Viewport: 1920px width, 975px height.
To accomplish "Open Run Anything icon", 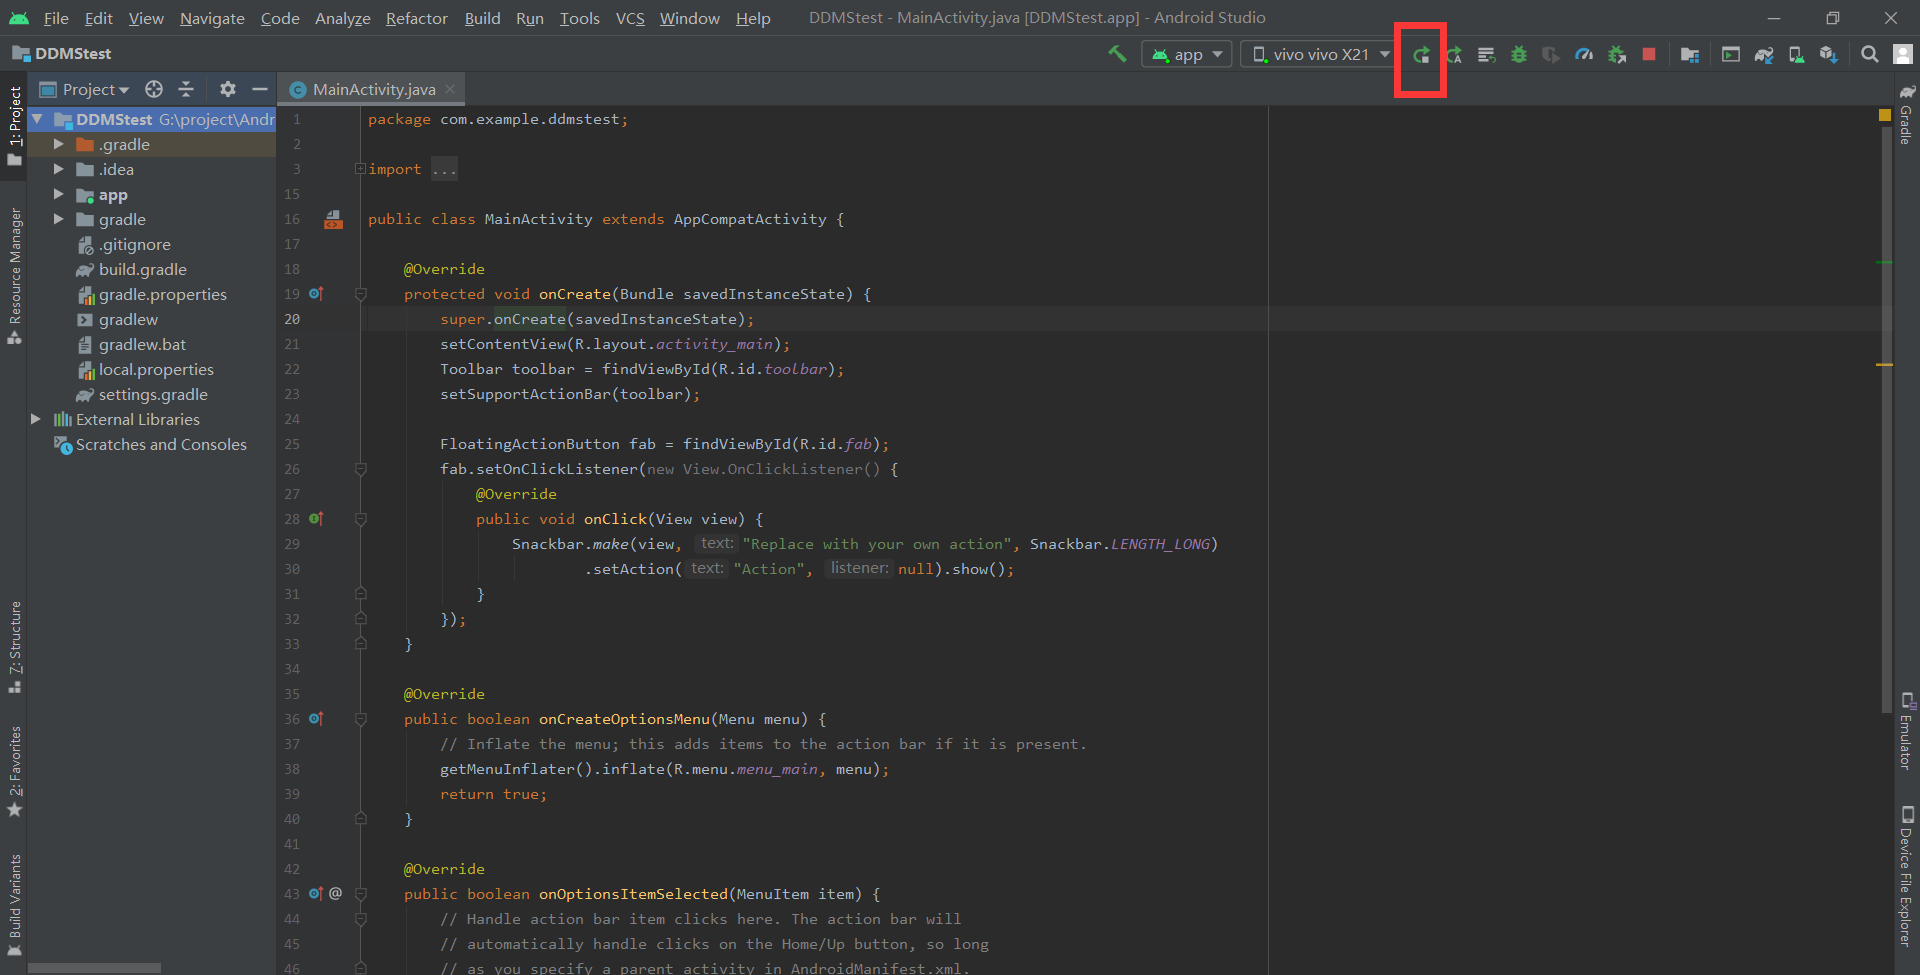I will (x=1731, y=55).
